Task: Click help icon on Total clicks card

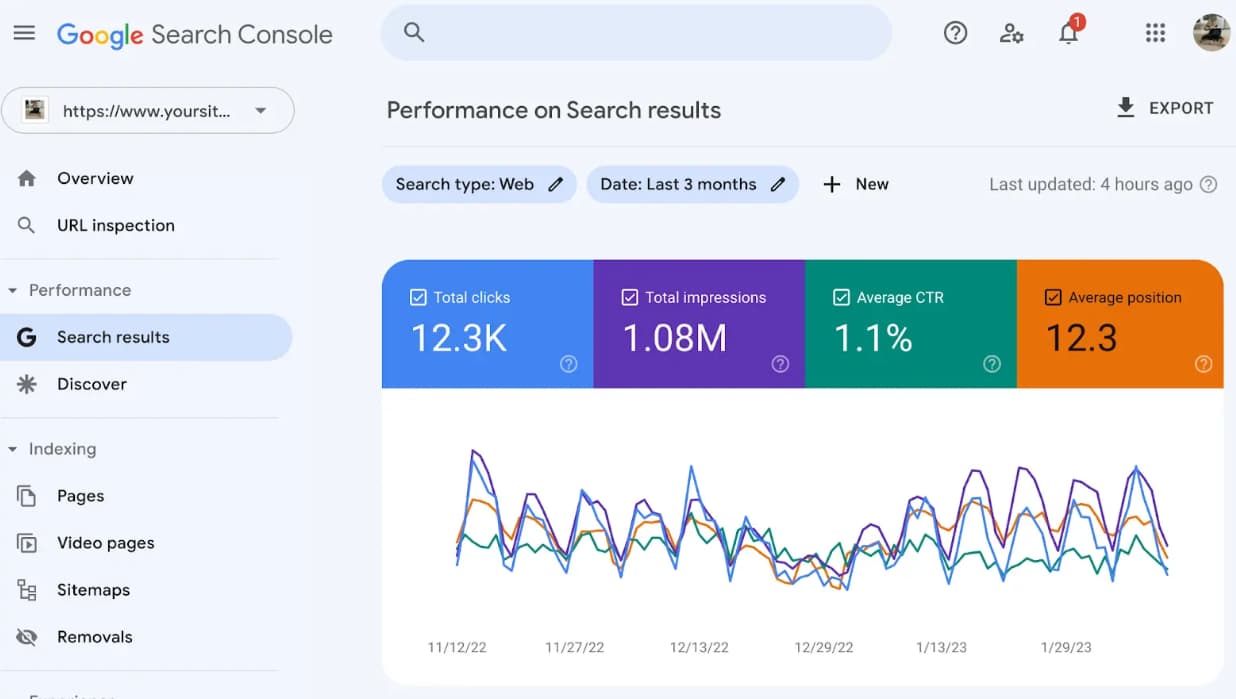Action: pyautogui.click(x=568, y=364)
